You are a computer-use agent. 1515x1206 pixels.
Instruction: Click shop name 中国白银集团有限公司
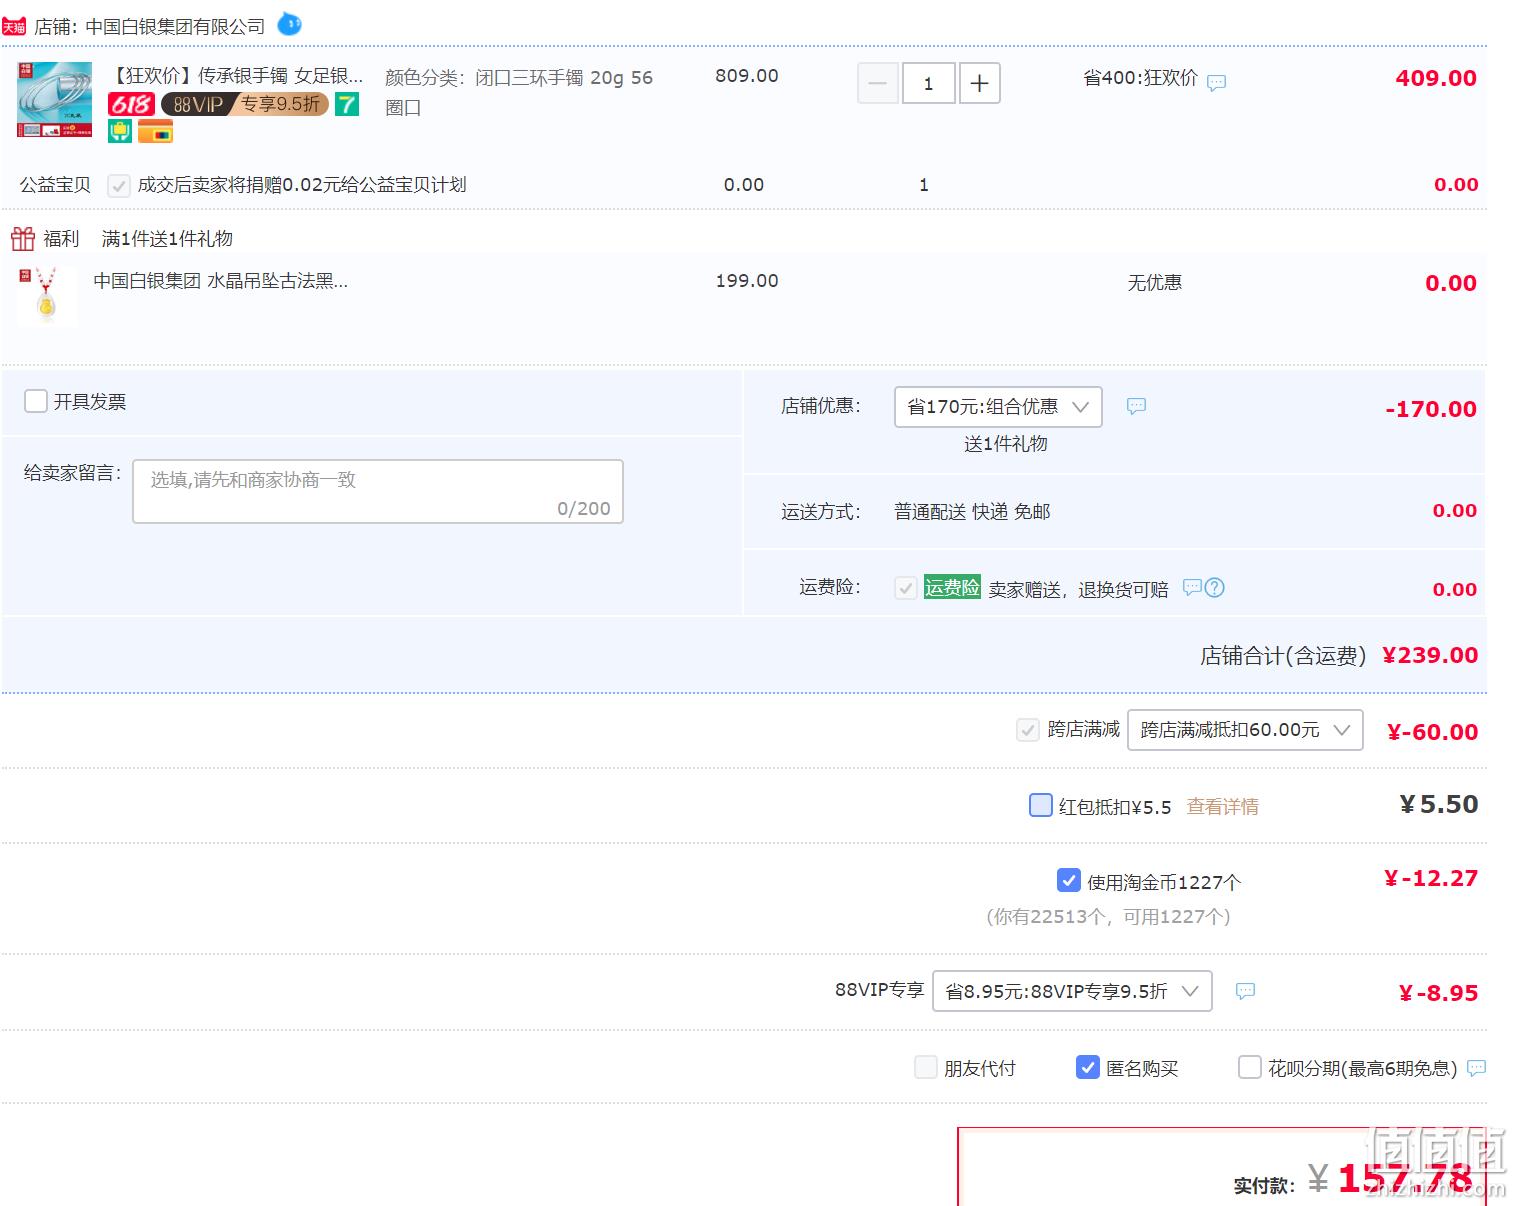click(x=176, y=27)
